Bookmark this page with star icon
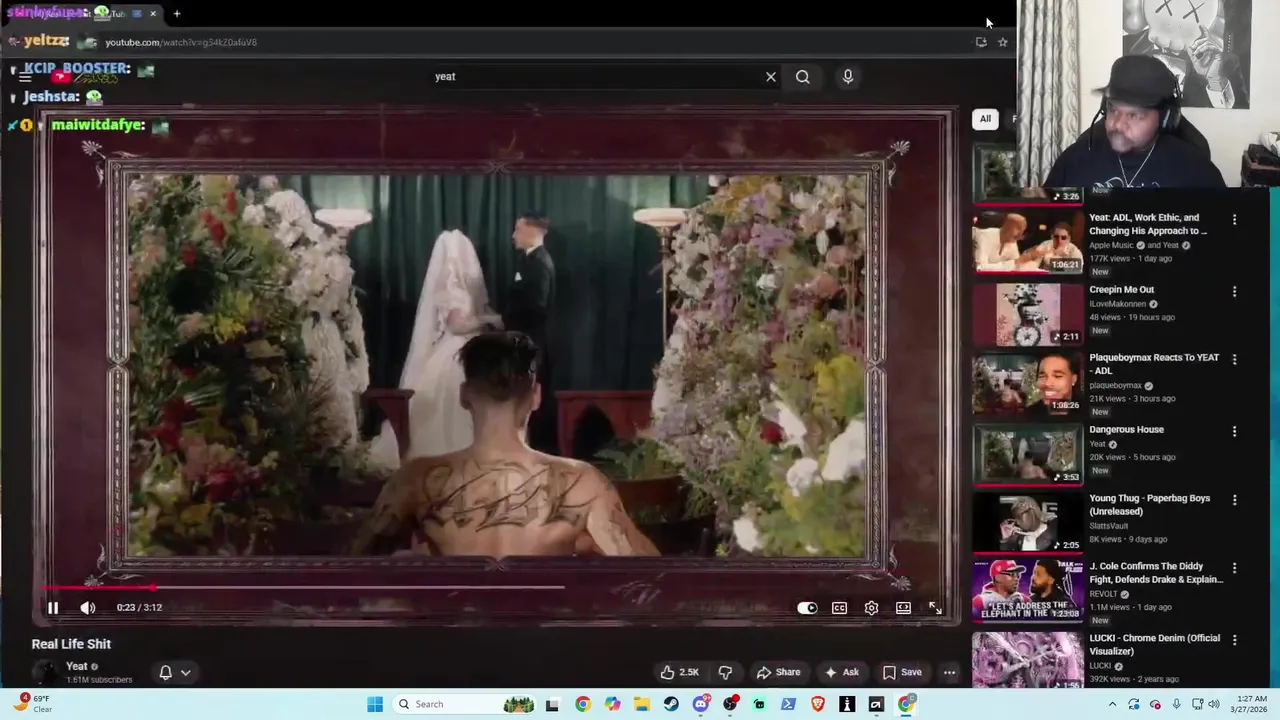1280x720 pixels. (x=1003, y=42)
